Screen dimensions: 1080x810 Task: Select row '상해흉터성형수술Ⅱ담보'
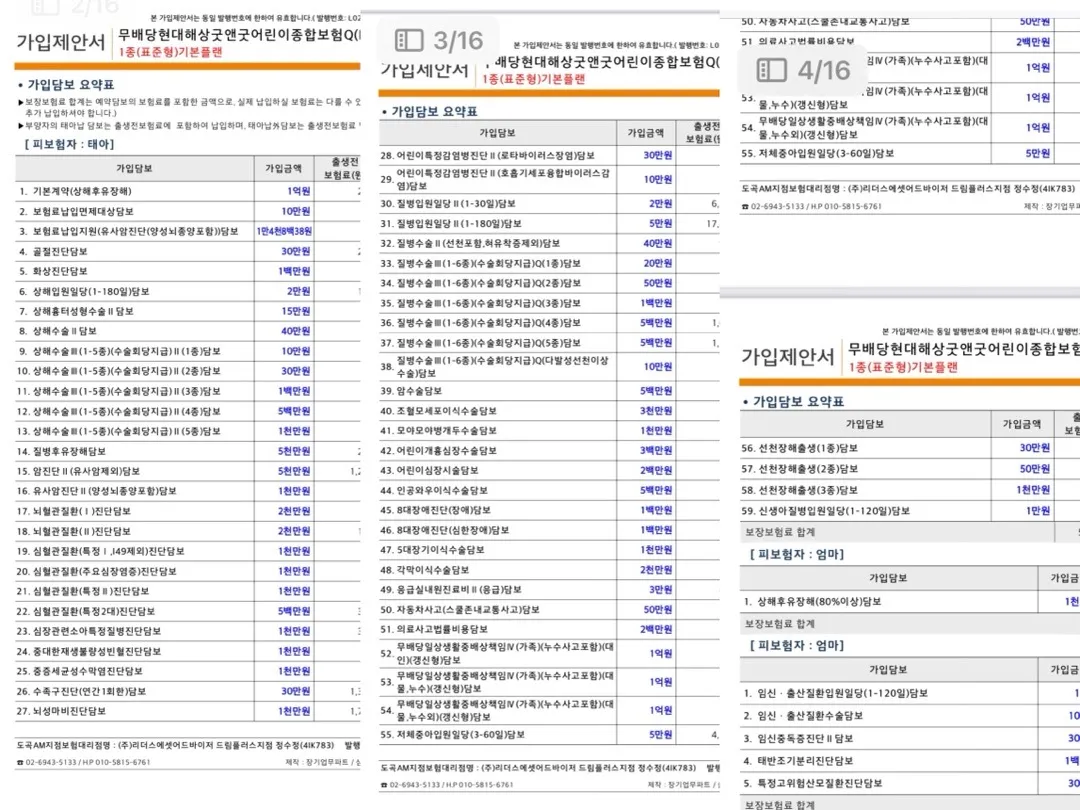coord(187,311)
